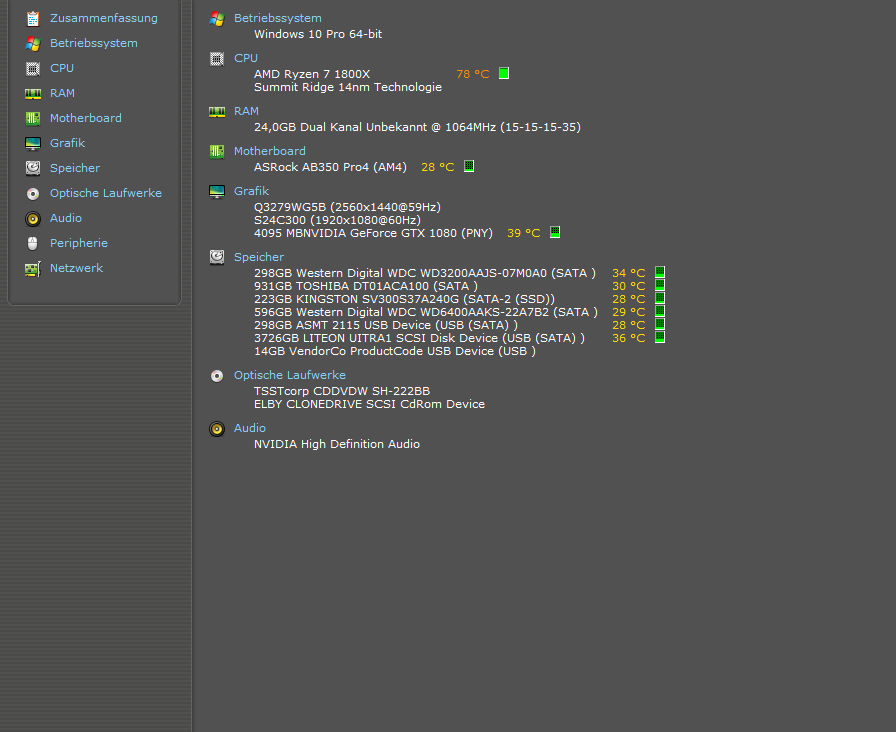Click the CPU temperature value 78 °C
This screenshot has height=732, width=896.
pyautogui.click(x=473, y=74)
